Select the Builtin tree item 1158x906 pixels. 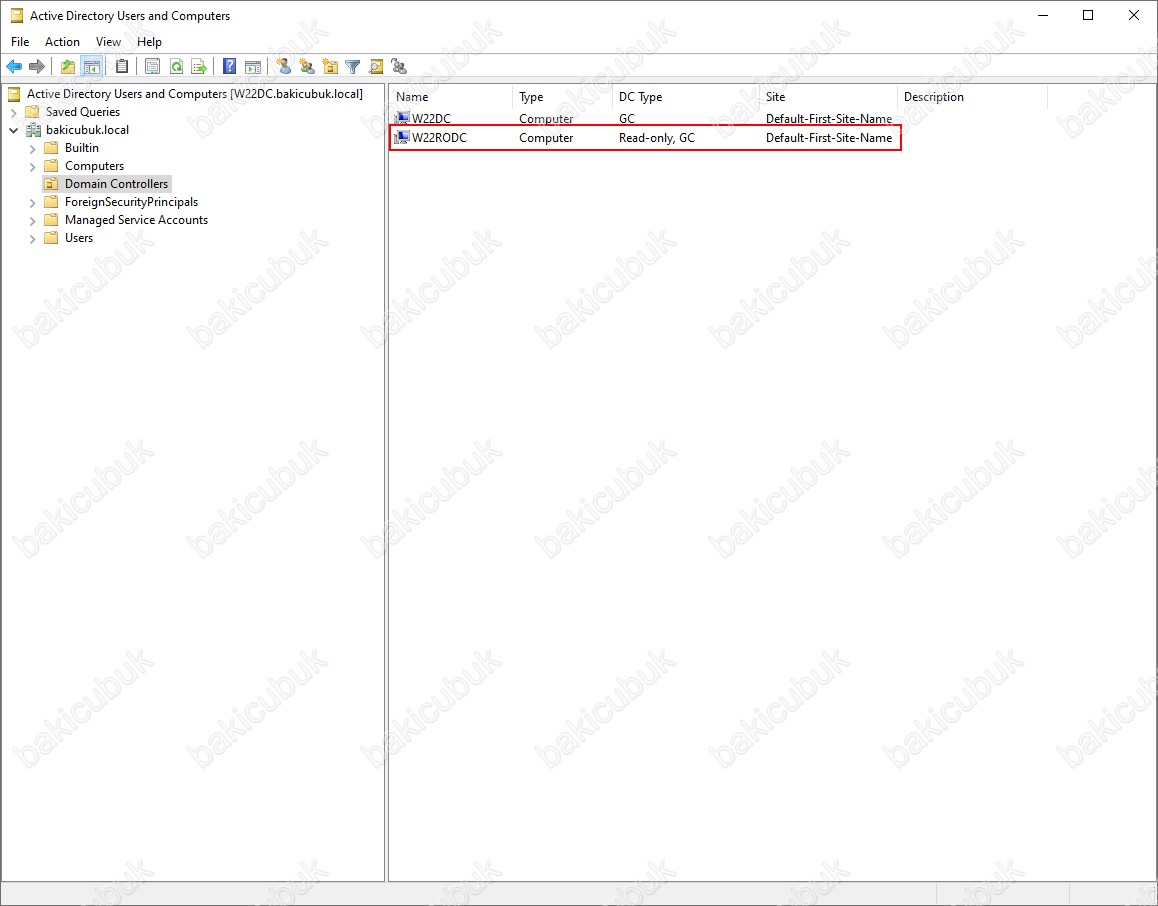[x=81, y=148]
